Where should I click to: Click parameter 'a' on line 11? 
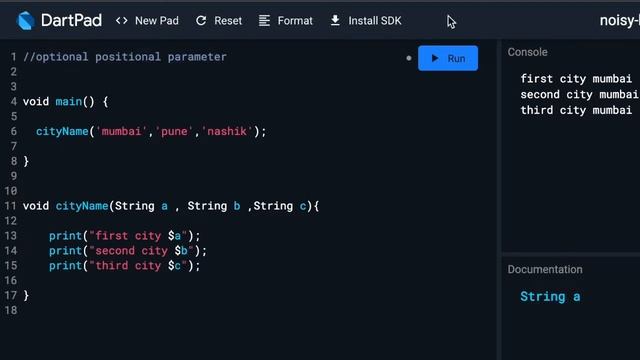[x=164, y=206]
